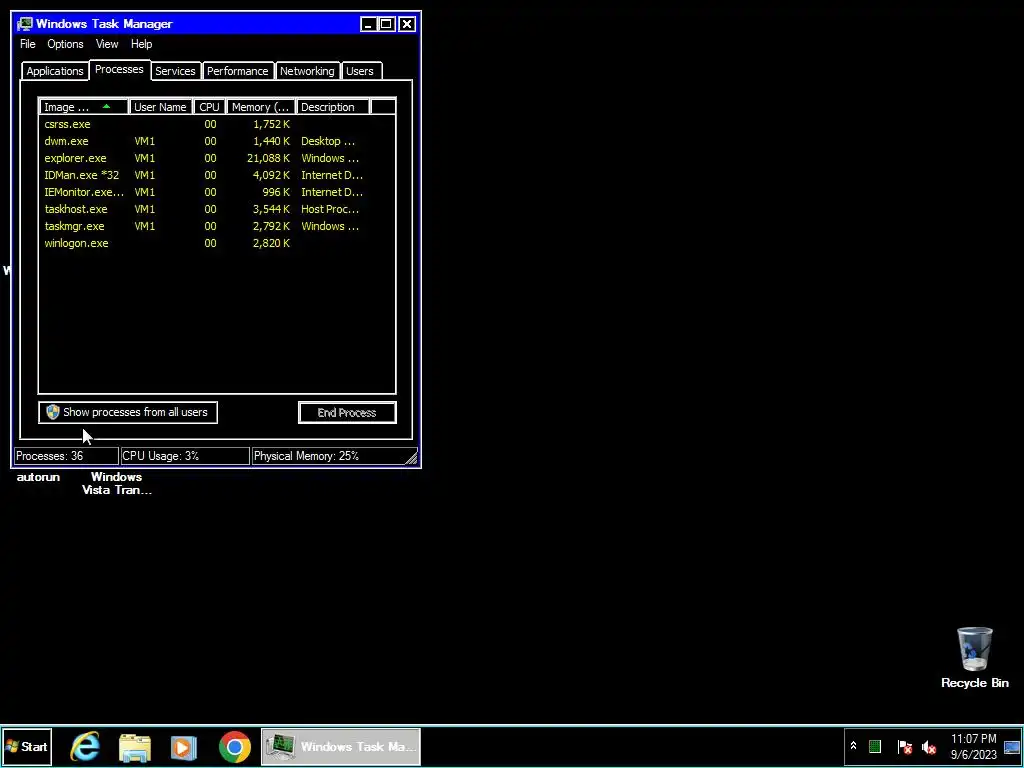This screenshot has height=768, width=1024.
Task: Open the File menu
Action: click(27, 44)
